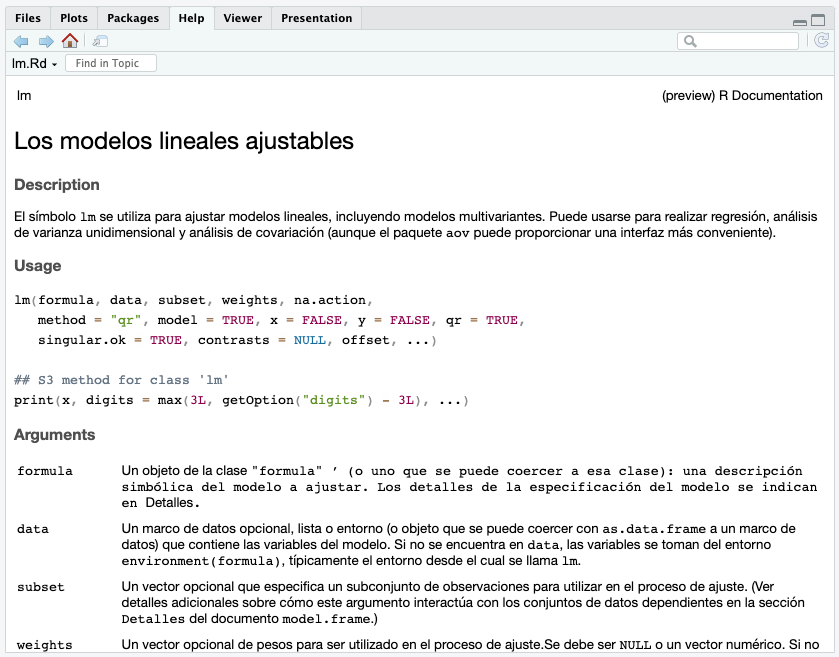Click the Find in Topic field

(111, 62)
